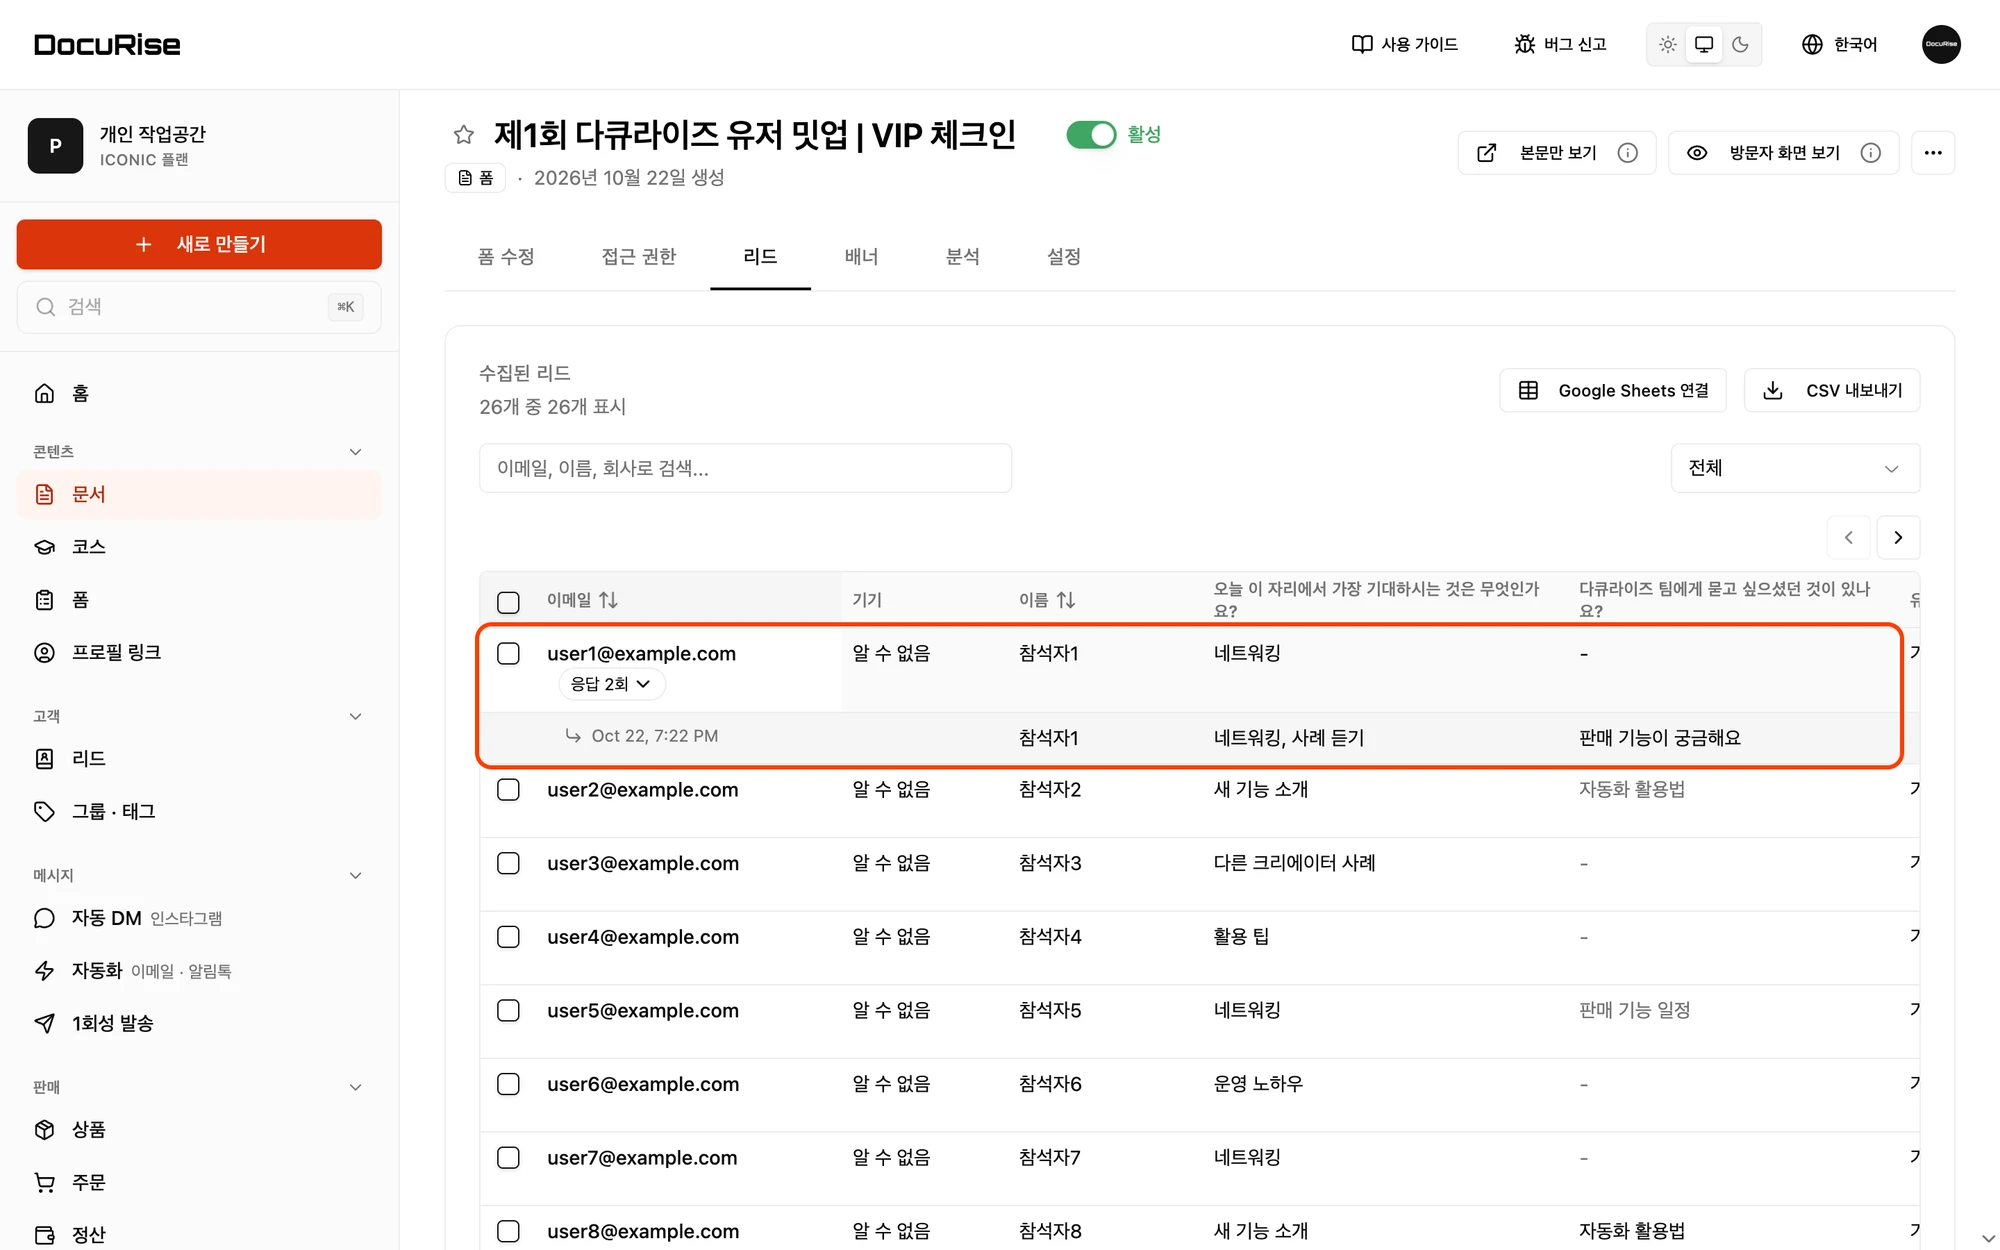Screen dimensions: 2000x1250
Task: Click Google Sheets 연결 button
Action: pyautogui.click(x=1613, y=390)
